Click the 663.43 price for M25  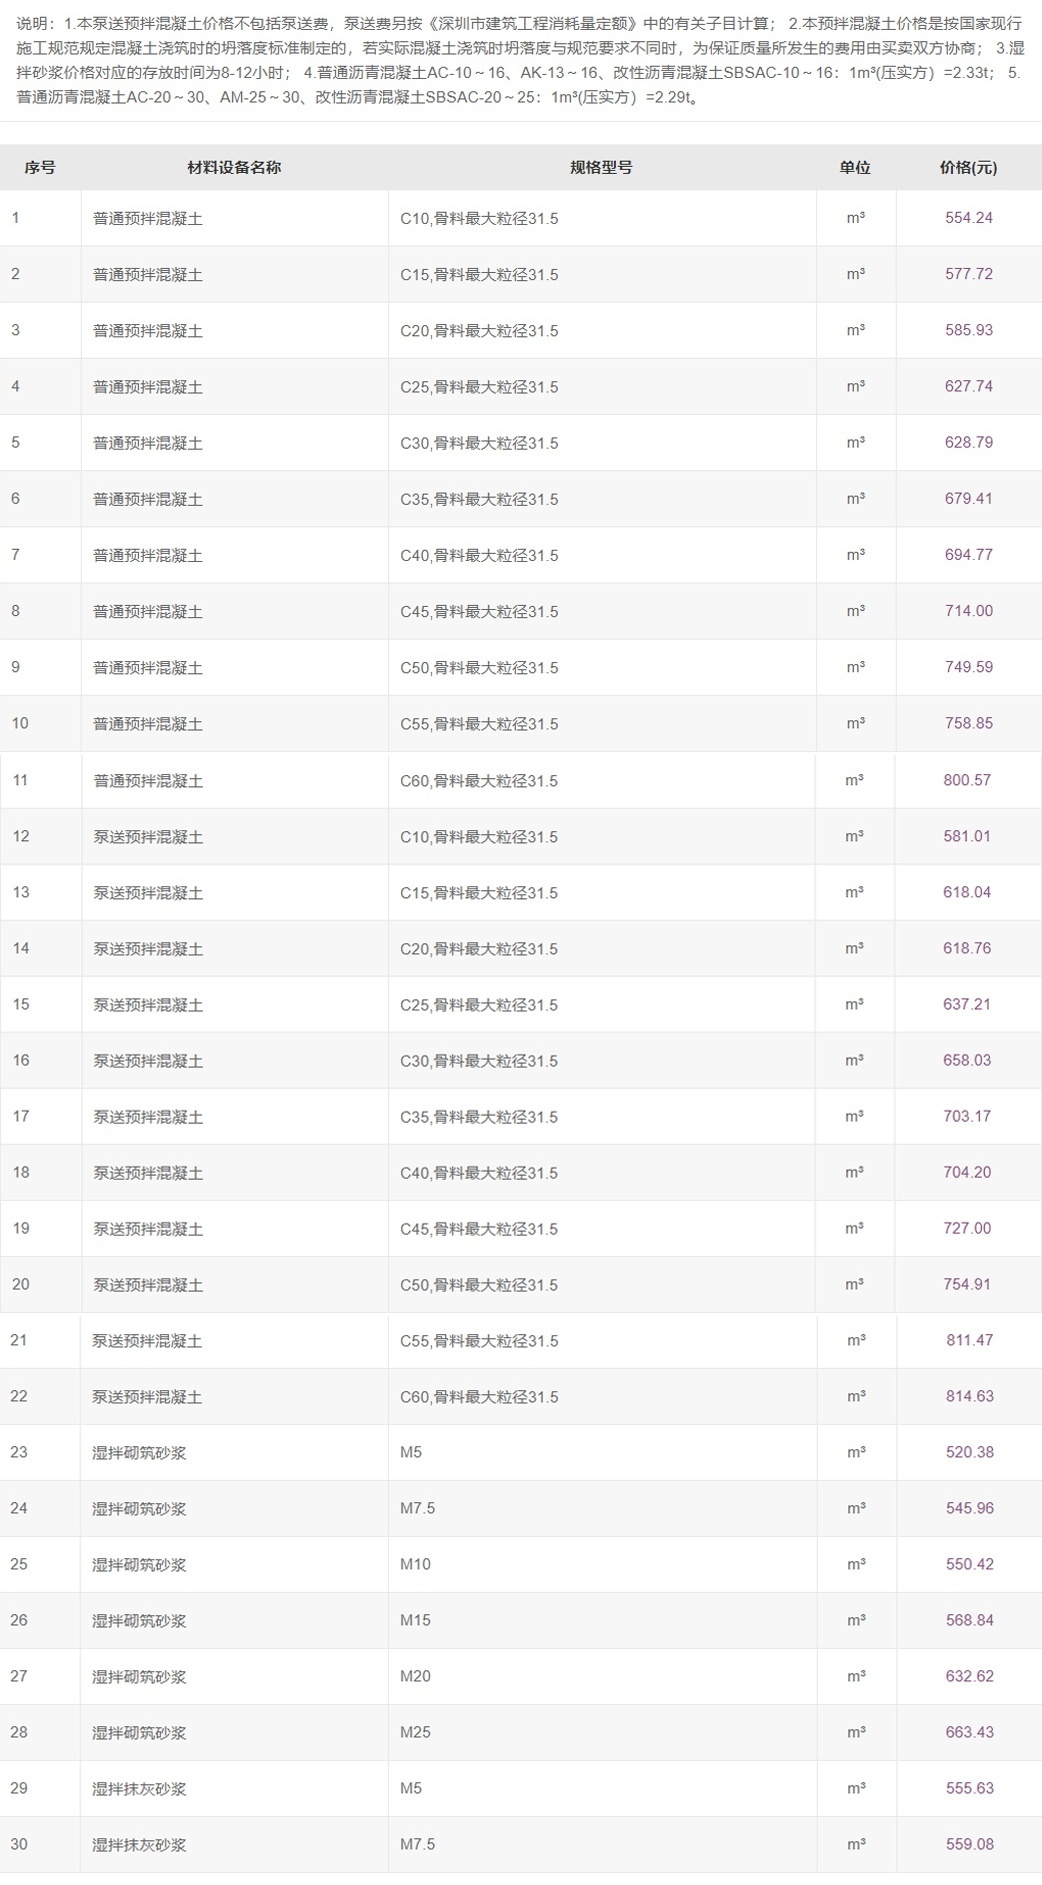tap(969, 1732)
